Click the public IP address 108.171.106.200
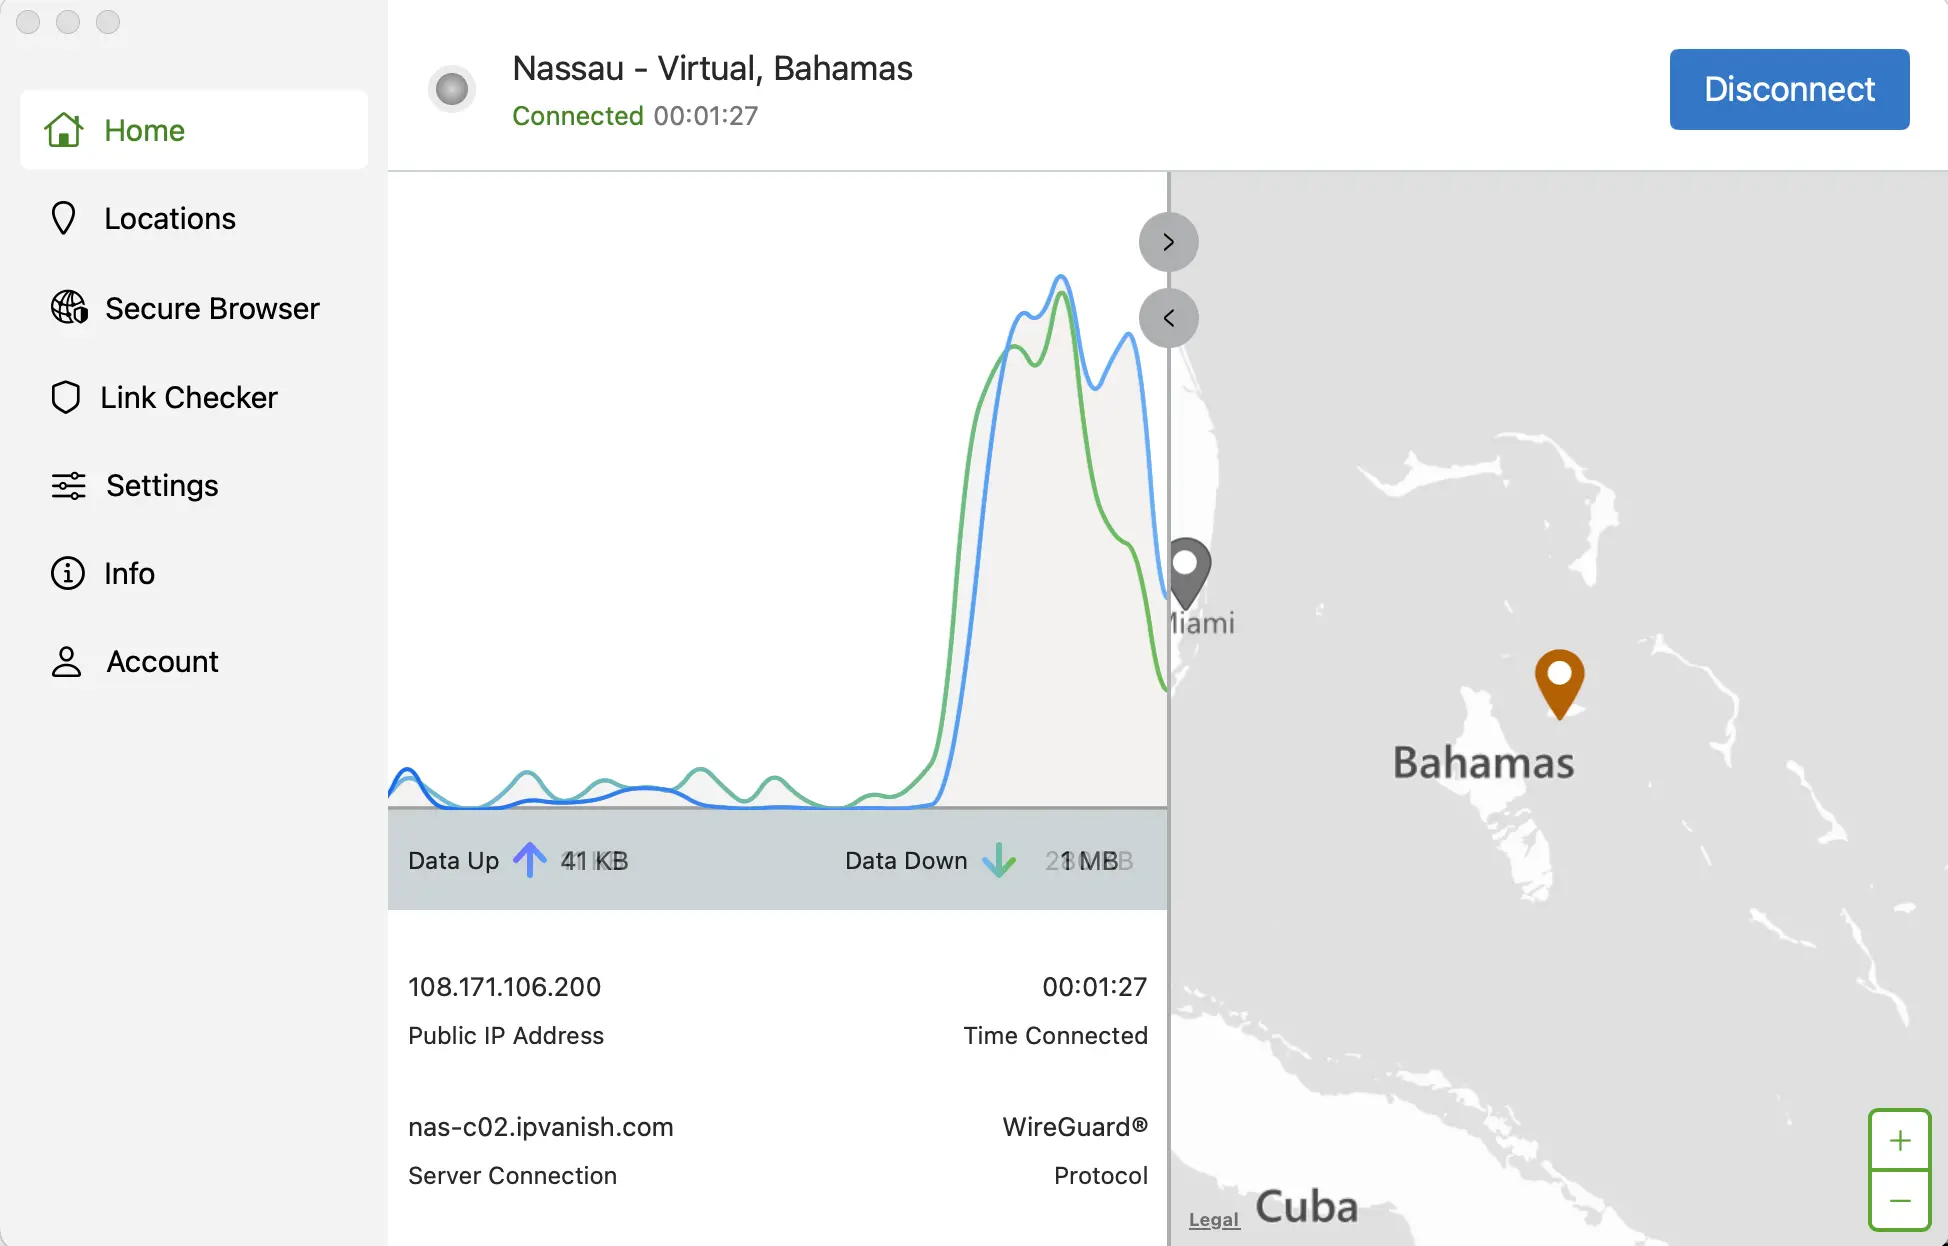 [505, 987]
